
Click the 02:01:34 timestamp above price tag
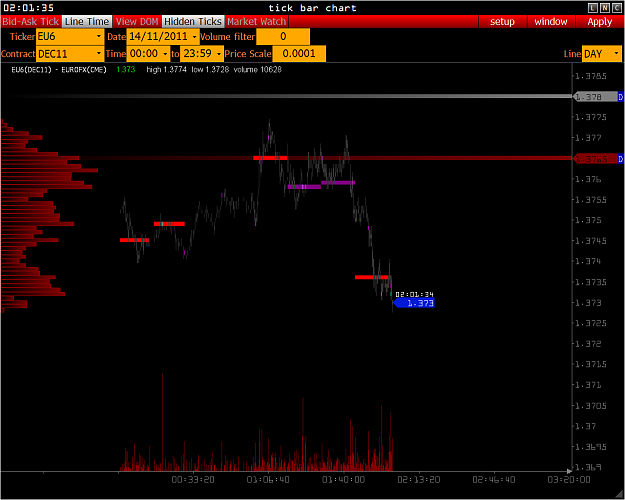(415, 294)
